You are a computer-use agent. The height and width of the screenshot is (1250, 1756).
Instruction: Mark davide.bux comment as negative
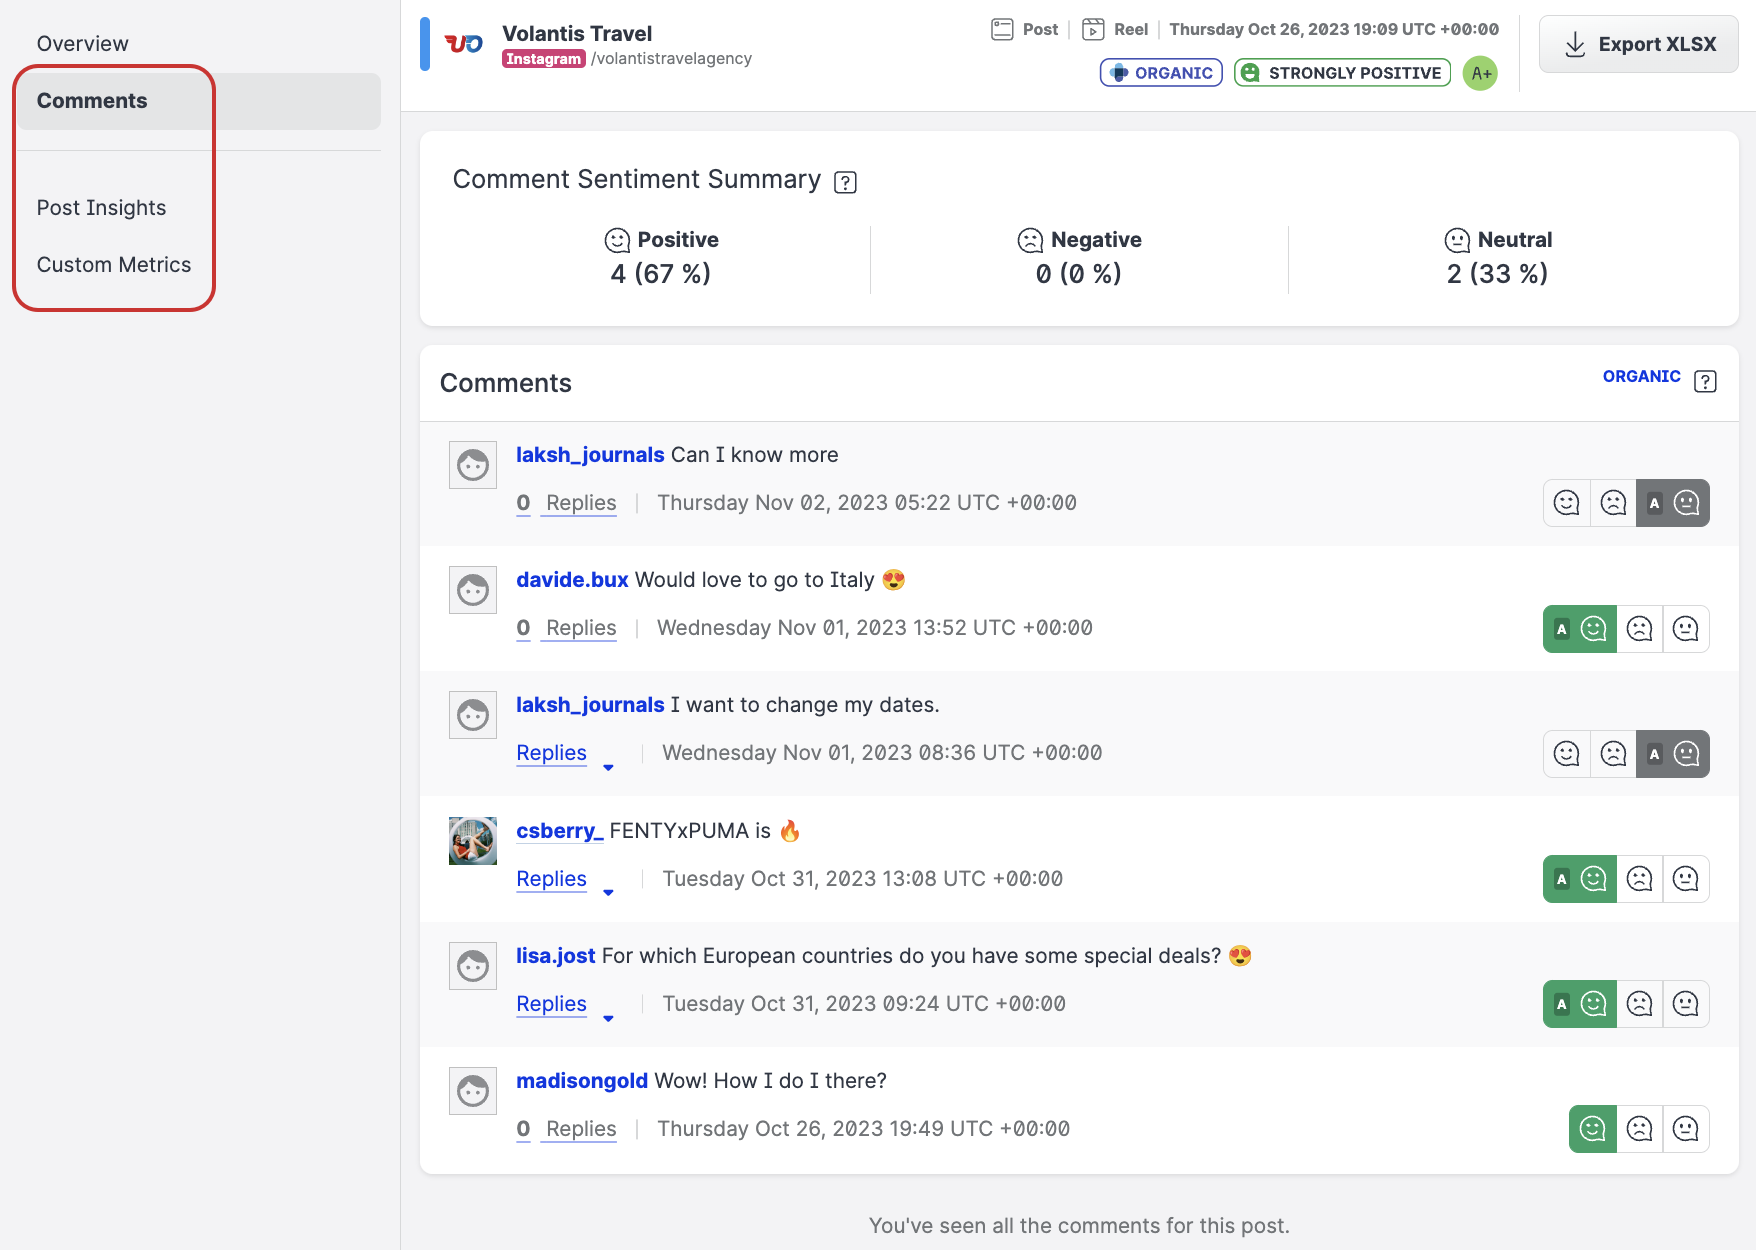(x=1639, y=629)
